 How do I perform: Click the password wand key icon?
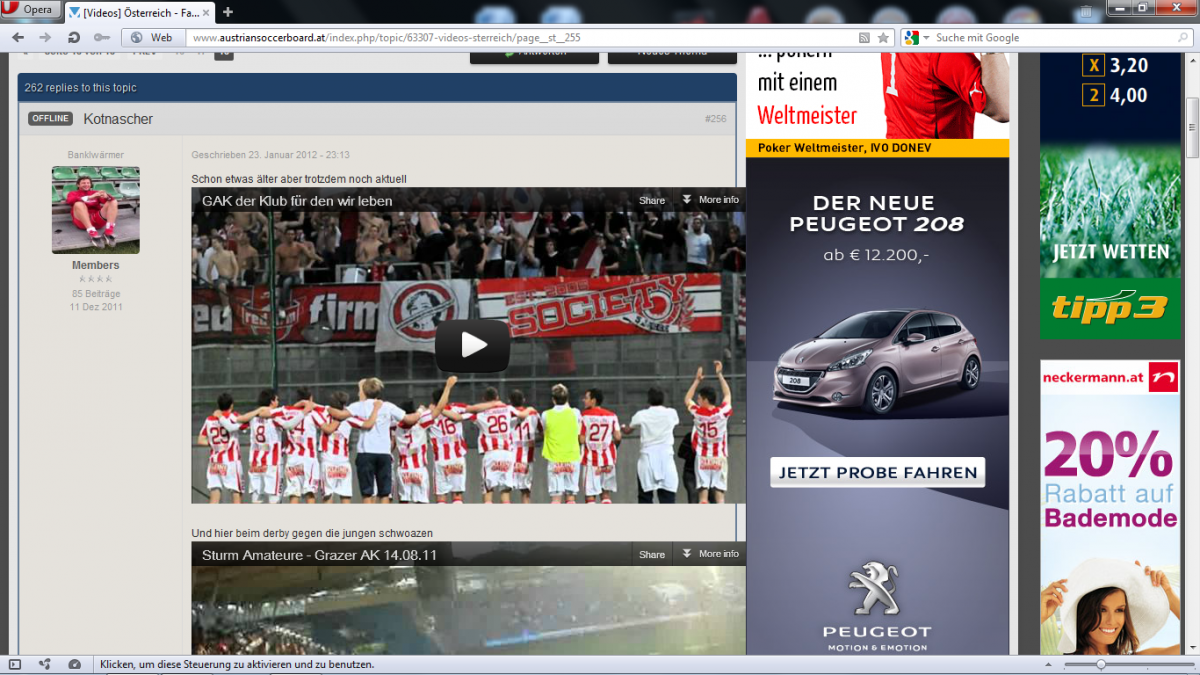coord(102,37)
